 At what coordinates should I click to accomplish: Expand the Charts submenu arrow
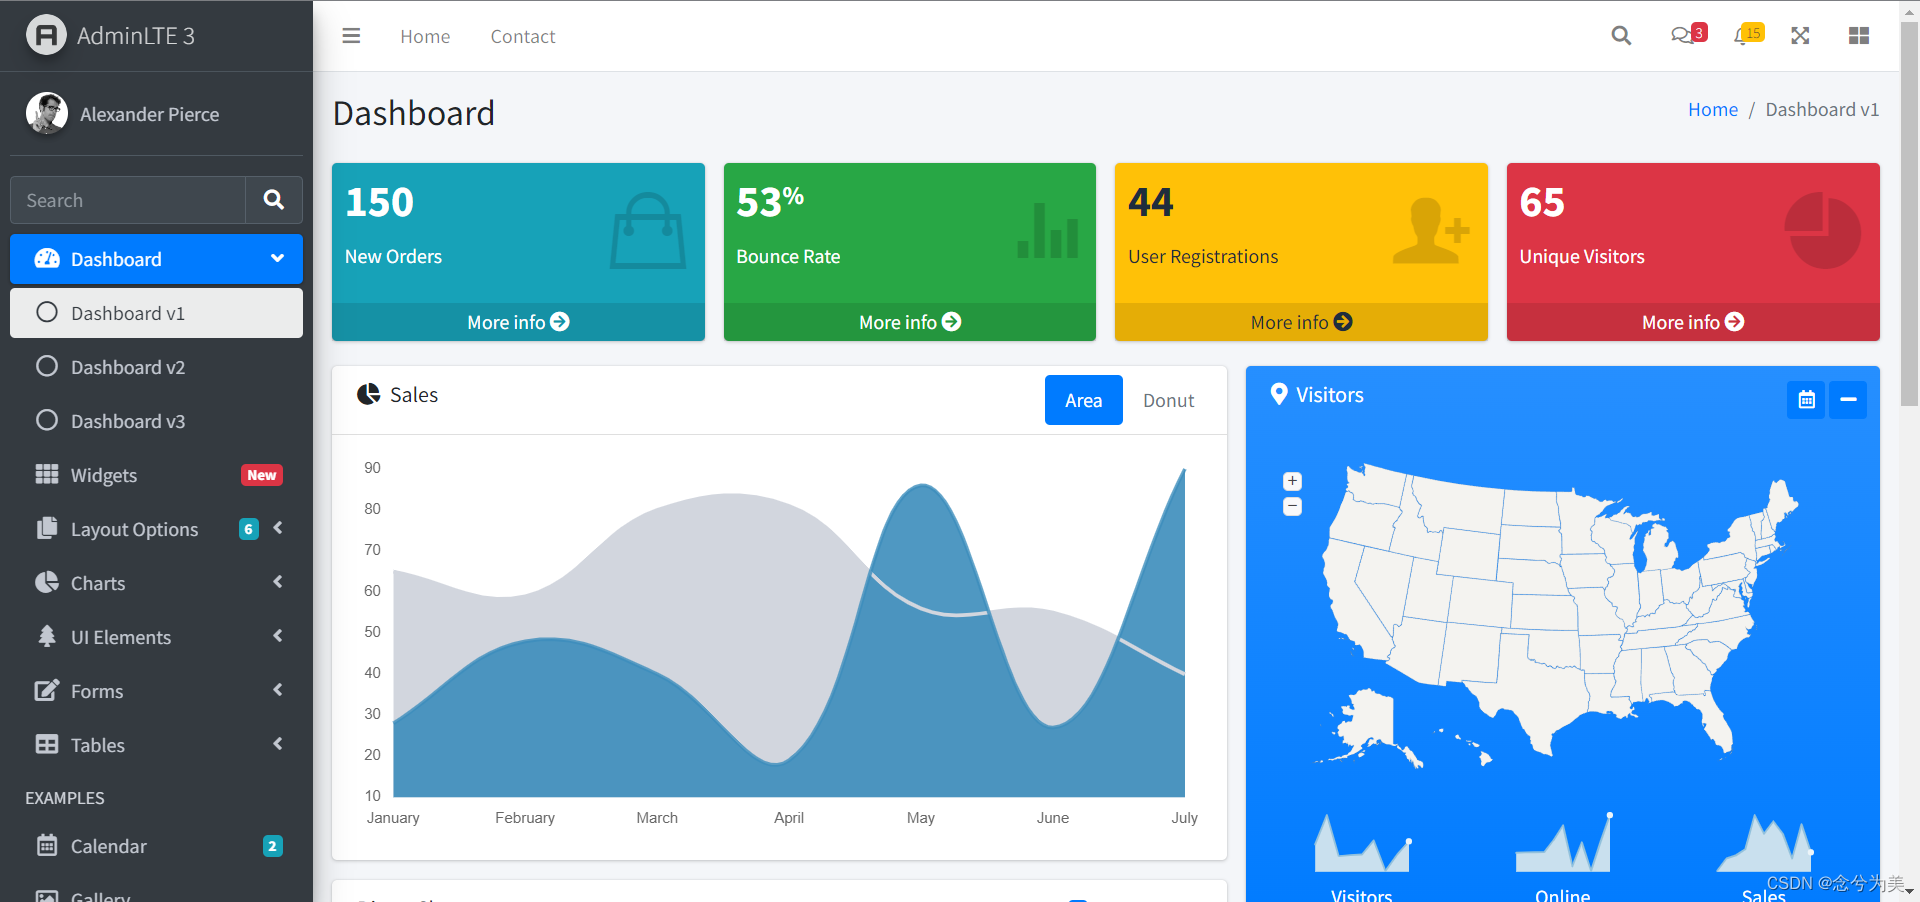(278, 581)
